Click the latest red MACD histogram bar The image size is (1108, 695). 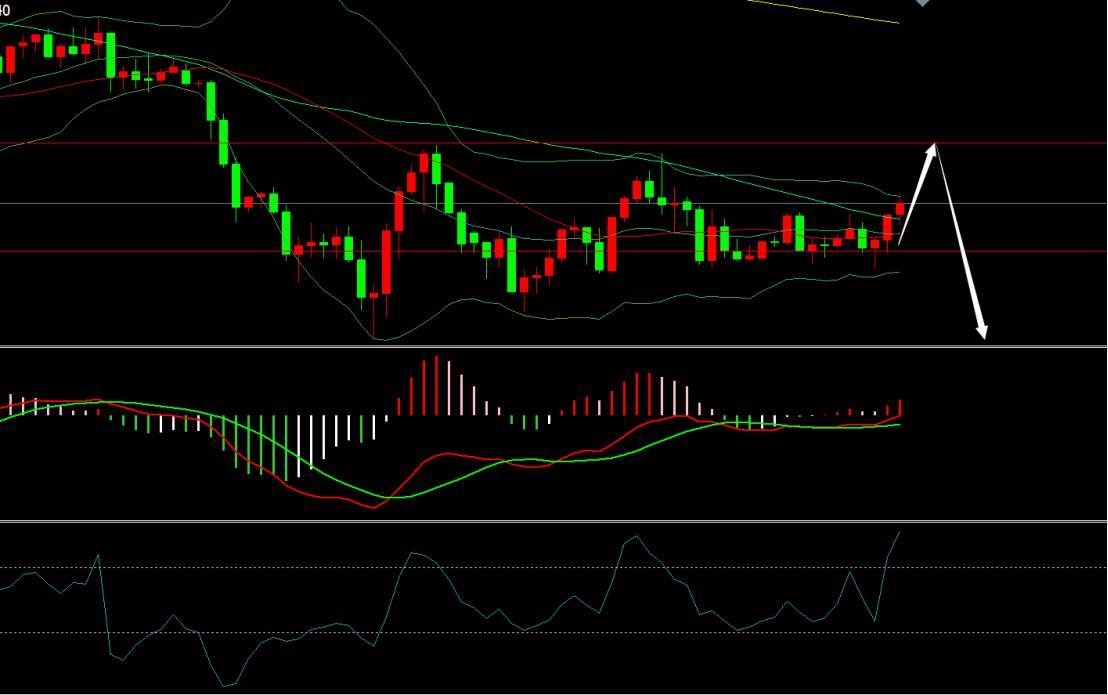(900, 408)
